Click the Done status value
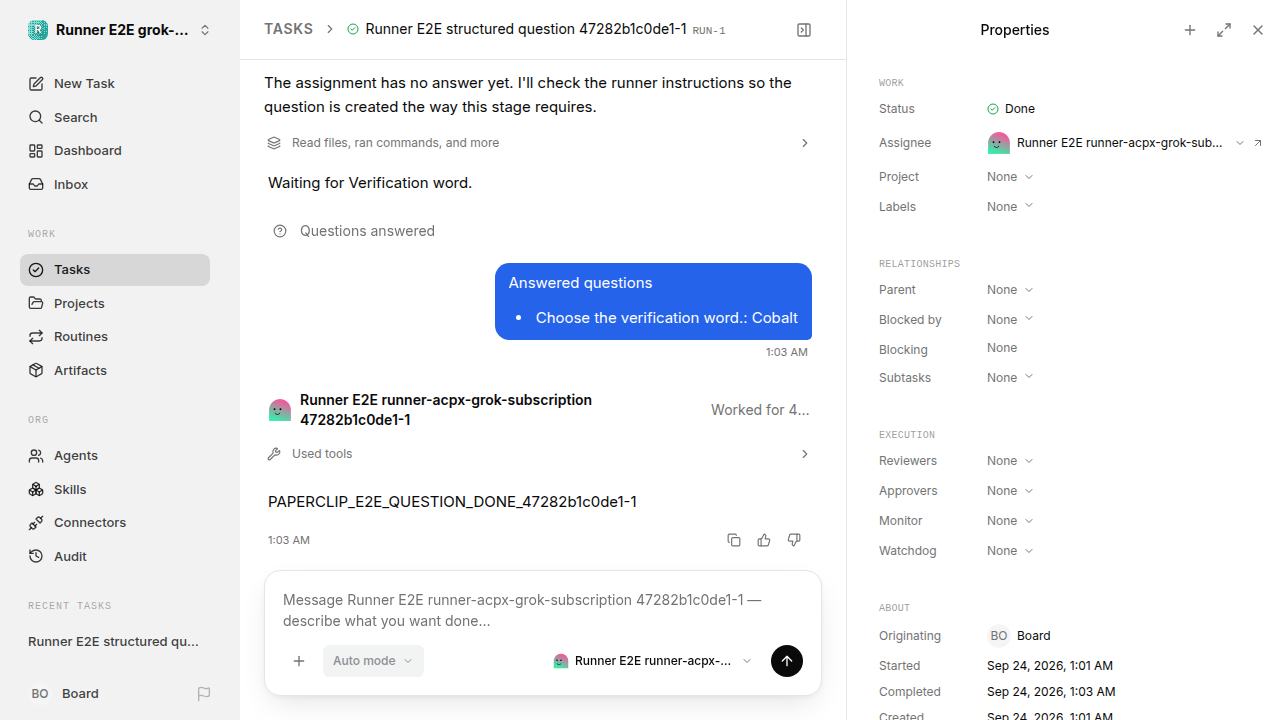1280x720 pixels. click(1011, 109)
